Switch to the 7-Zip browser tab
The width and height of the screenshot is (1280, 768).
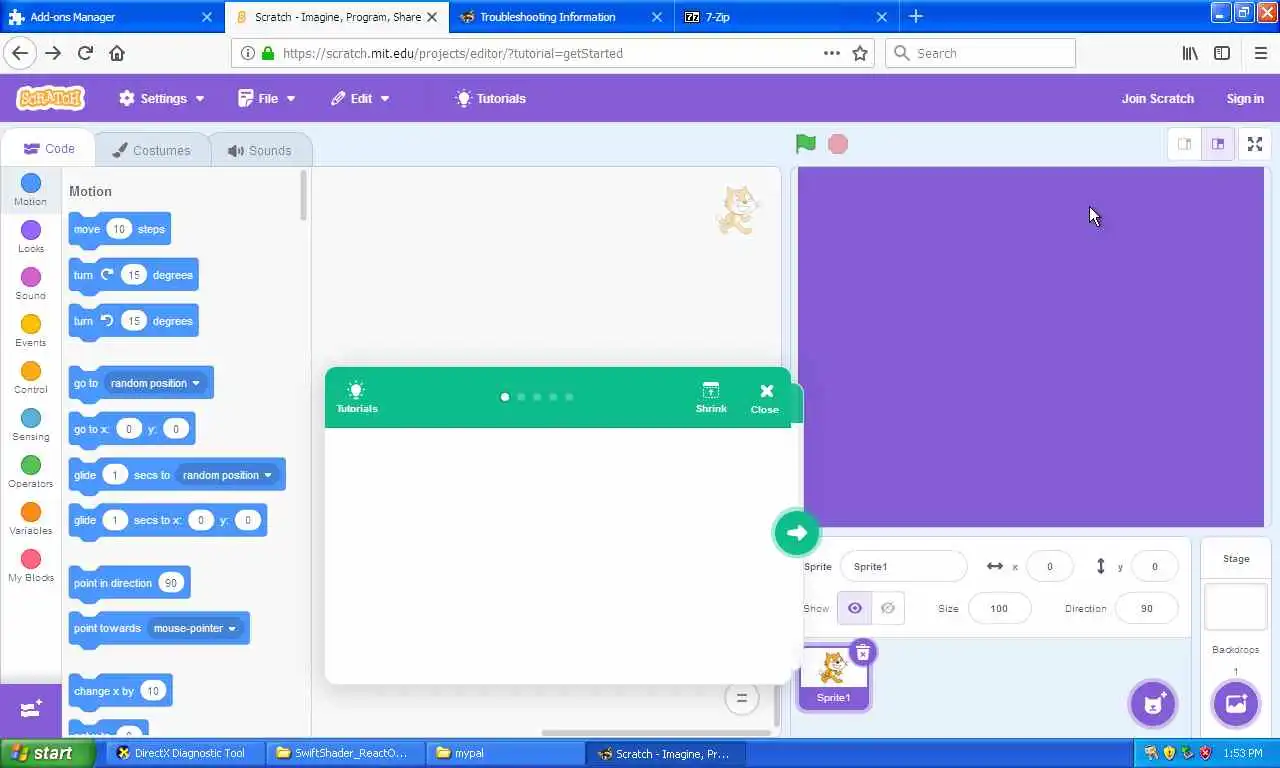787,17
